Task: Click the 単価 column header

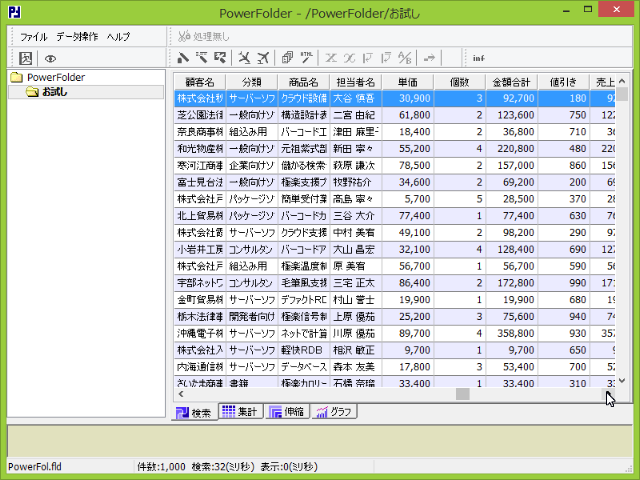Action: (x=407, y=81)
